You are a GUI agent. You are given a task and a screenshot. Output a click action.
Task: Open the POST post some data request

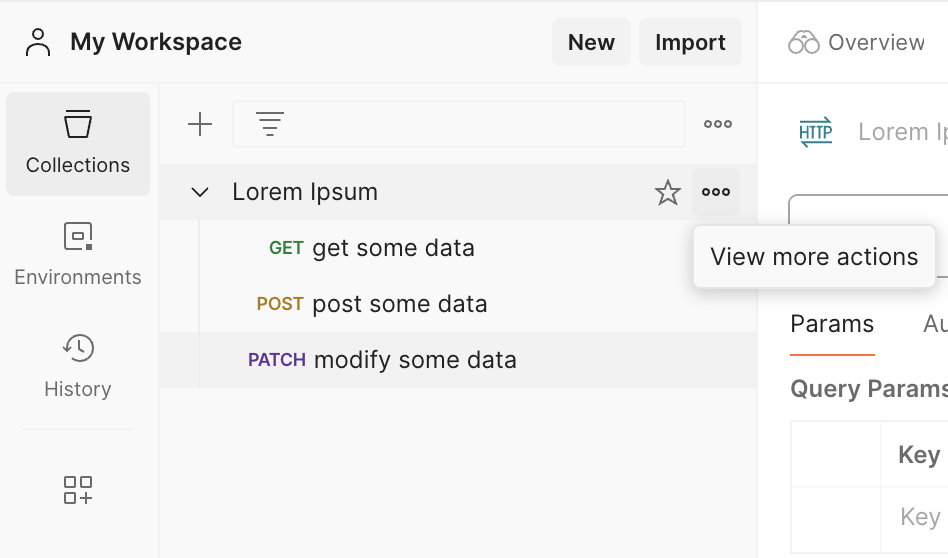point(399,304)
